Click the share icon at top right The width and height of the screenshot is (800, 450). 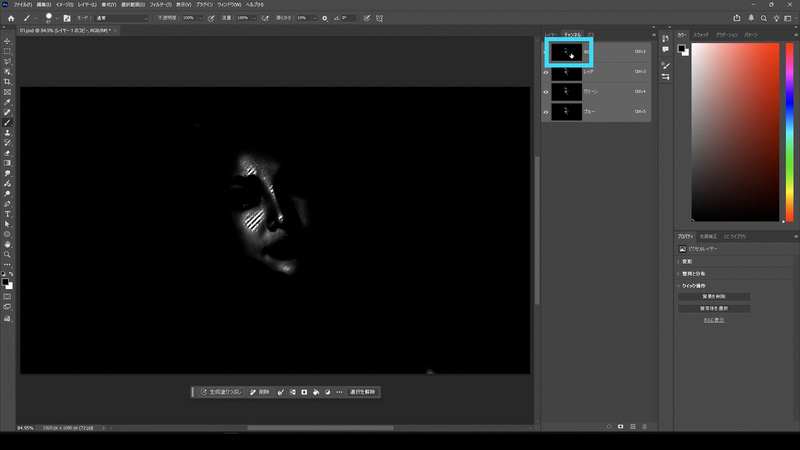click(x=737, y=17)
